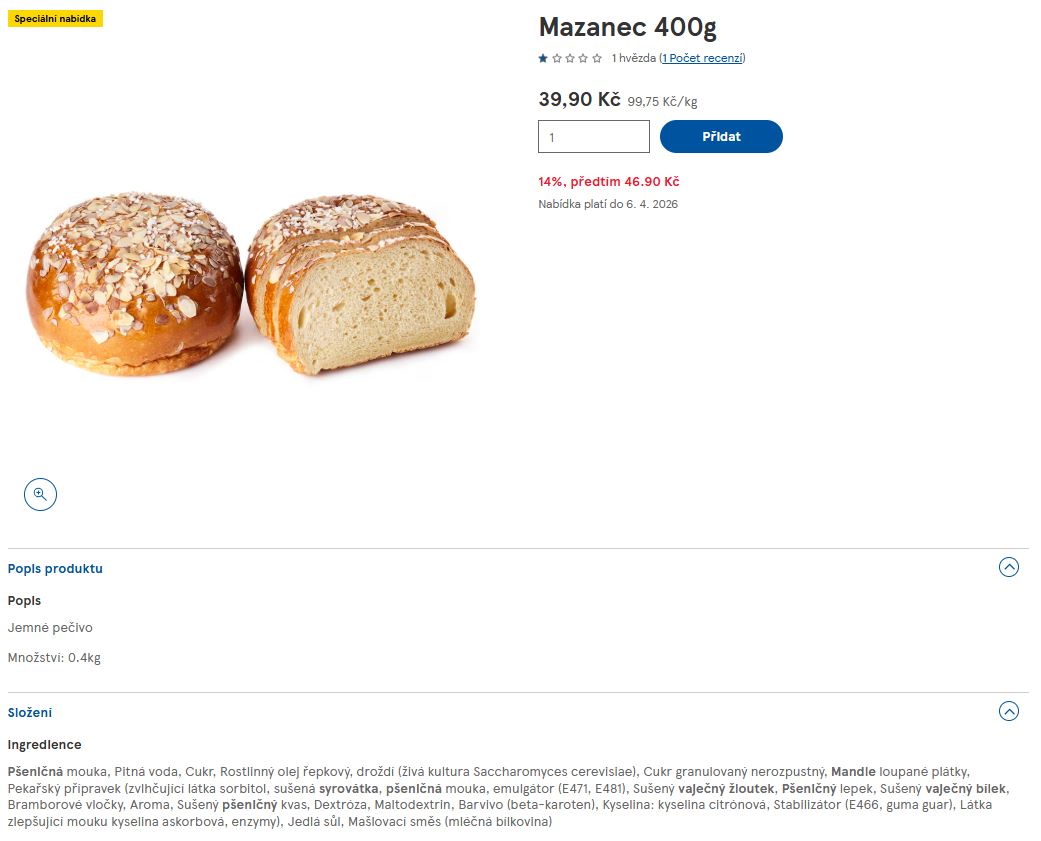Click the Popis produktu section heading
The width and height of the screenshot is (1041, 841).
point(55,569)
